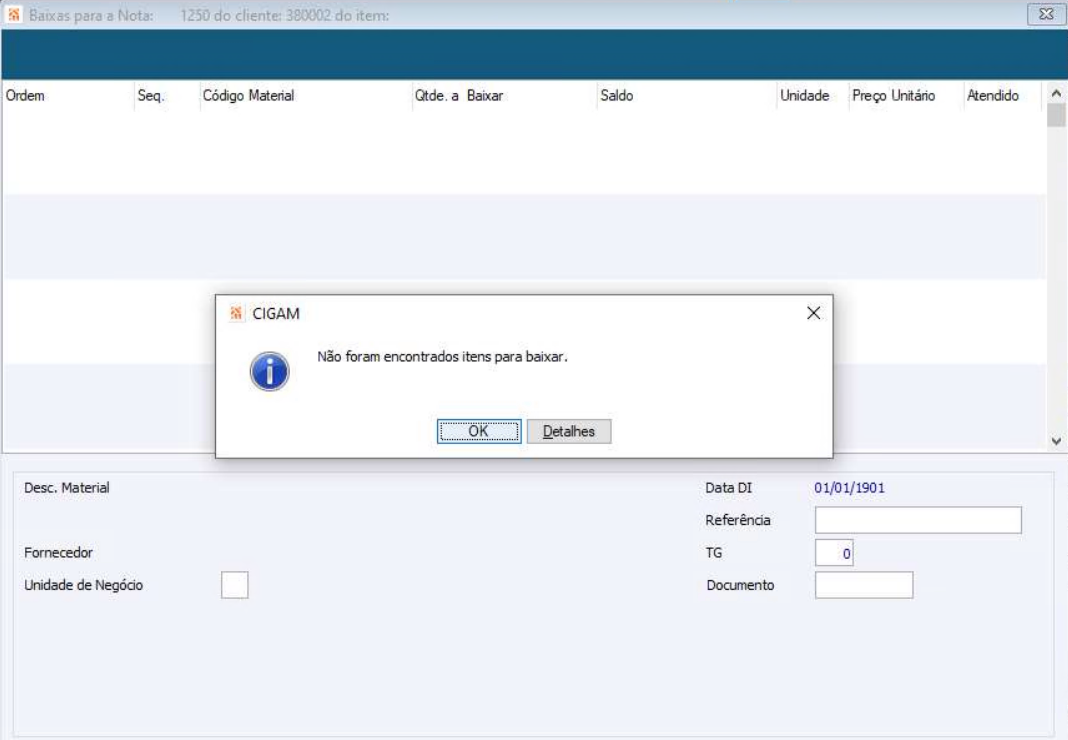This screenshot has width=1068, height=740.
Task: Open Detalhes in the CIGAM dialog
Action: [569, 431]
